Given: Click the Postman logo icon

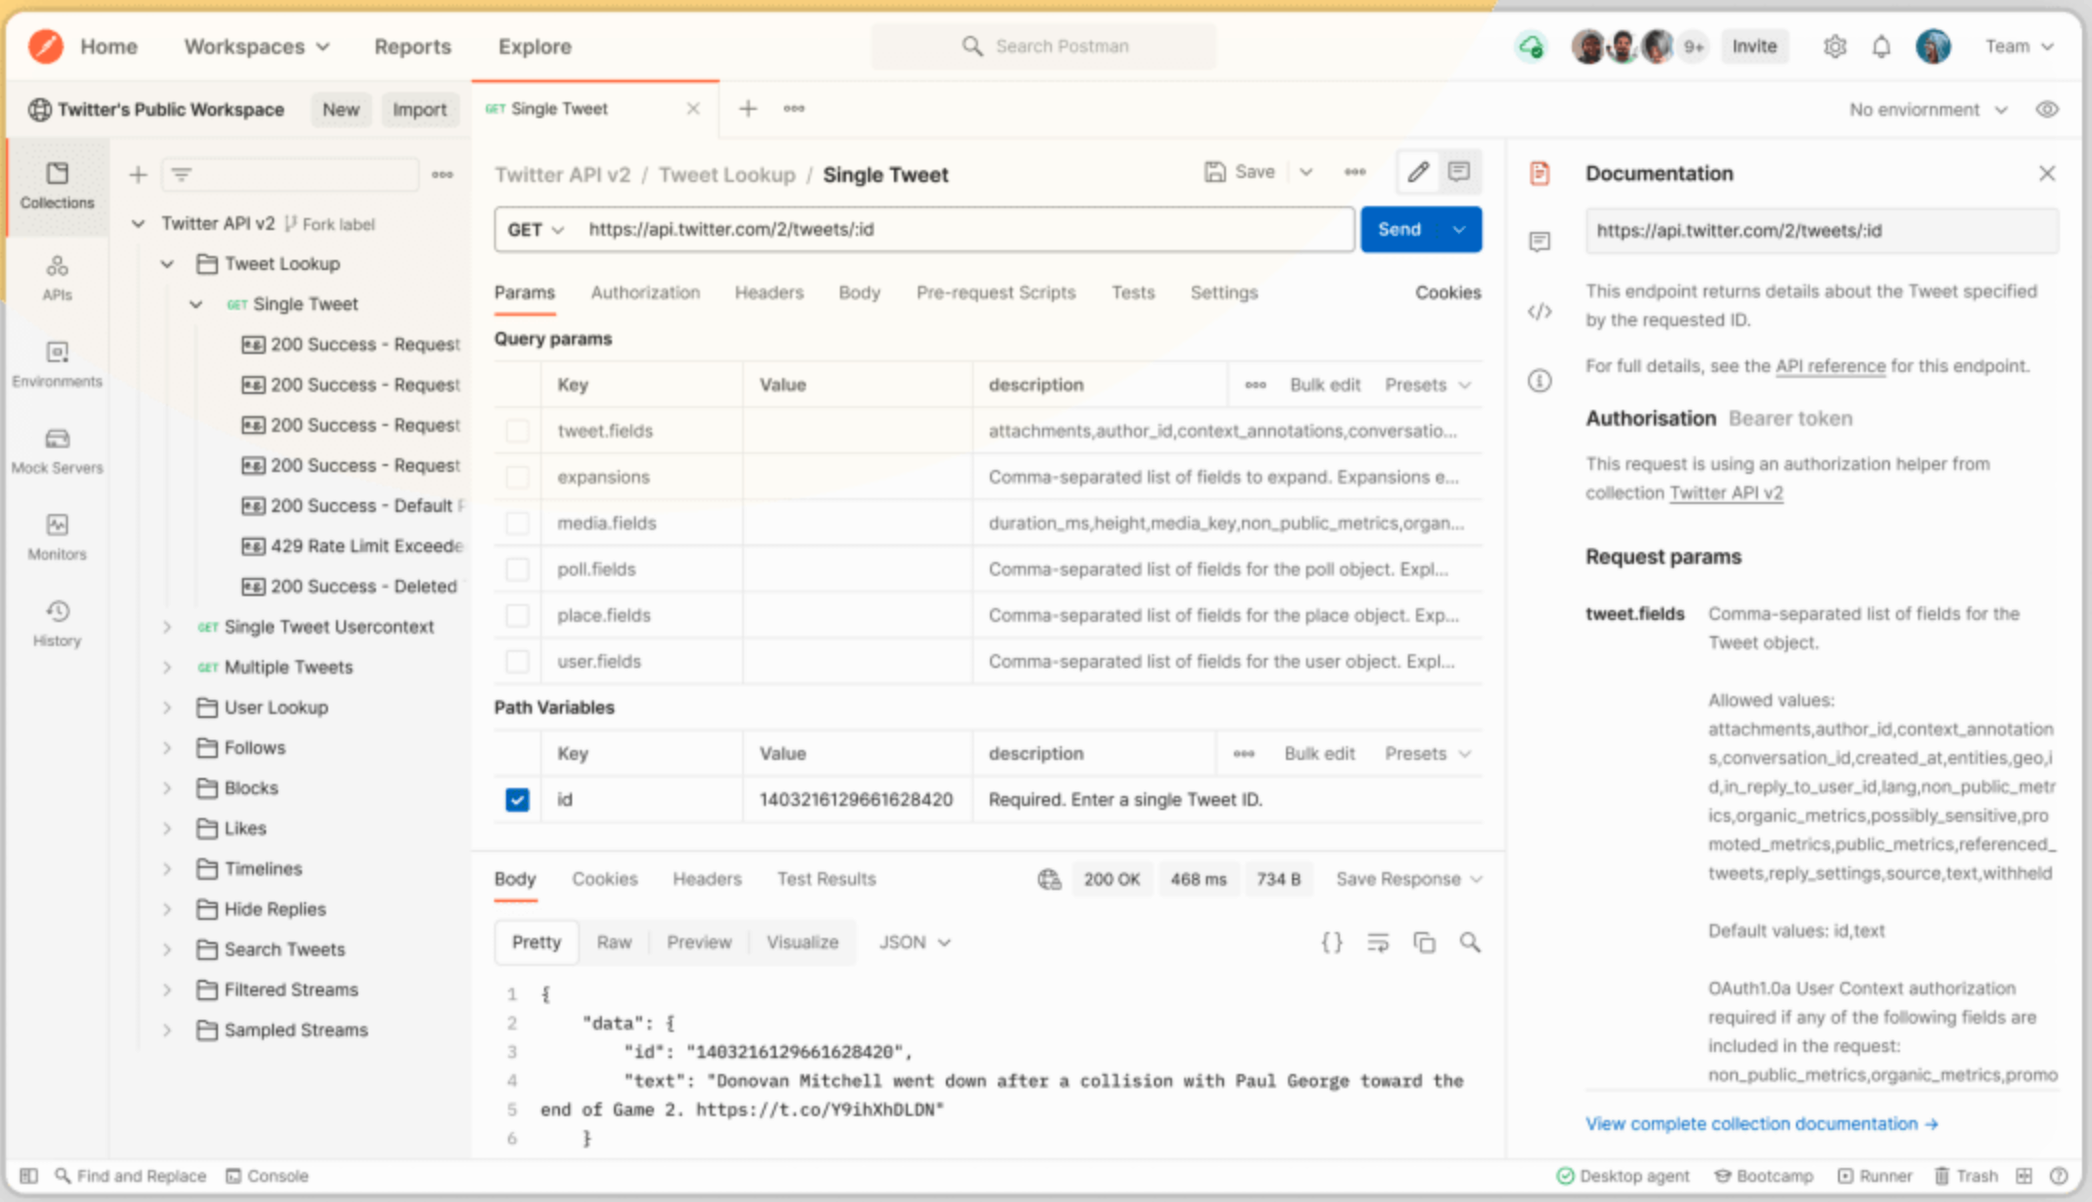Looking at the screenshot, I should [x=45, y=46].
